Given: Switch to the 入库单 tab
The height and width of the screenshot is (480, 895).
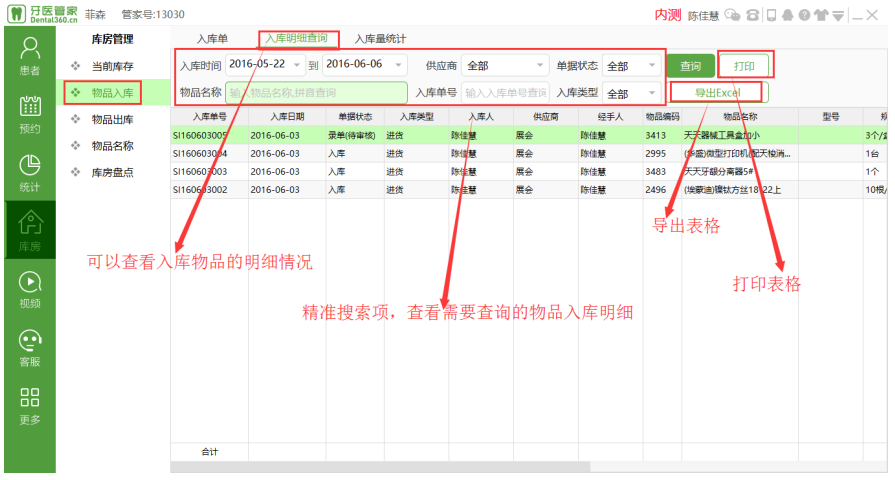Looking at the screenshot, I should click(212, 39).
